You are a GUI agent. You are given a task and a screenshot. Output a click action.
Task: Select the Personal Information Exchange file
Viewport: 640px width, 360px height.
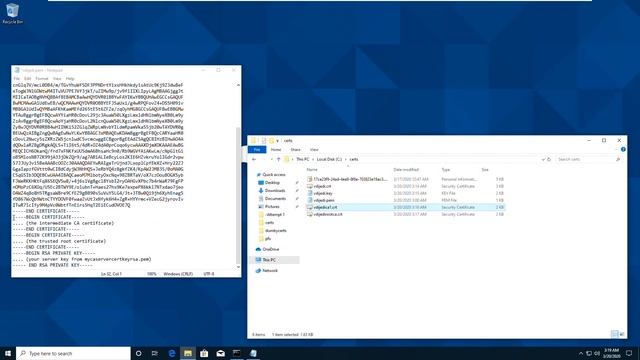[406, 179]
